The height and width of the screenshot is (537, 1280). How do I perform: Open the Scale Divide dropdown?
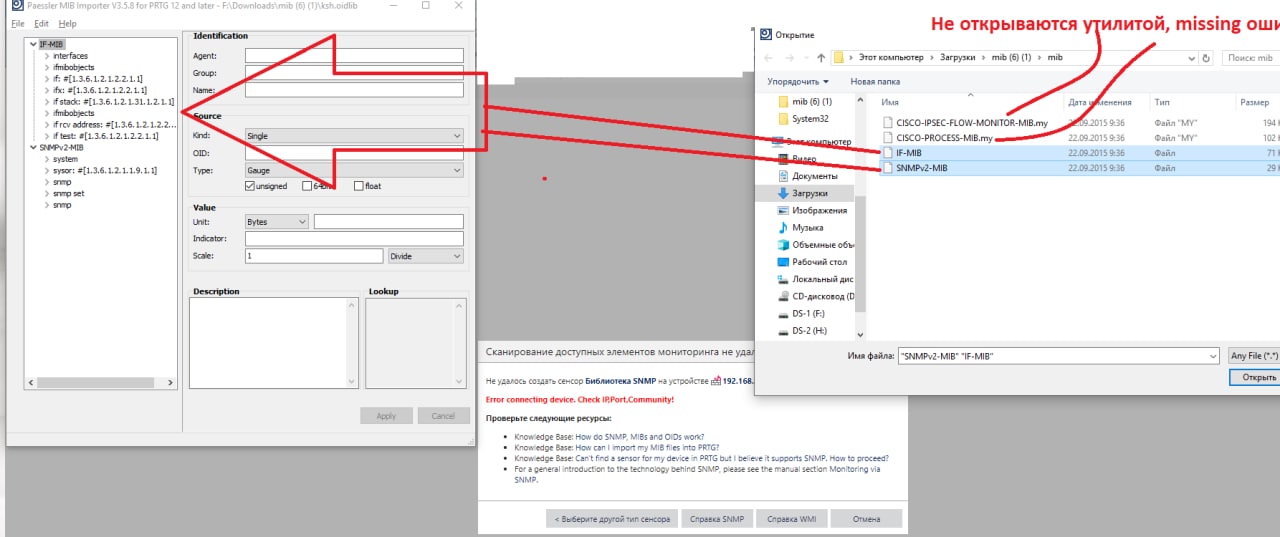click(x=426, y=256)
